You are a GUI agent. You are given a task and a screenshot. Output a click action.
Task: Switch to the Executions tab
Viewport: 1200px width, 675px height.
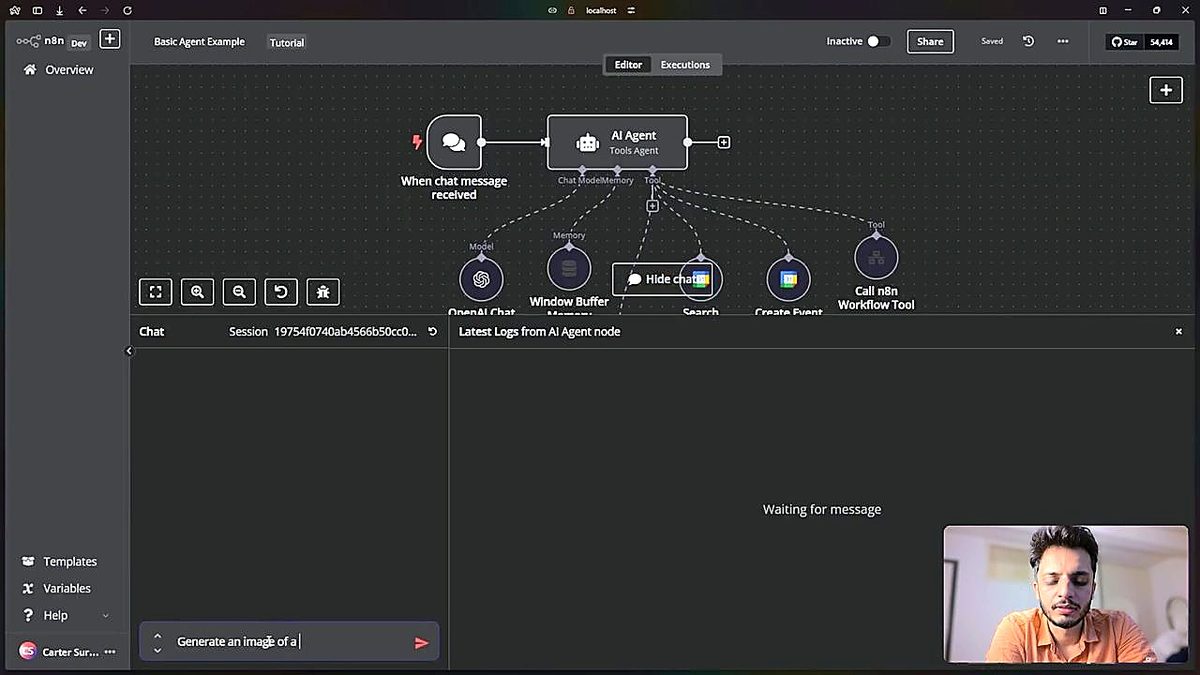685,65
